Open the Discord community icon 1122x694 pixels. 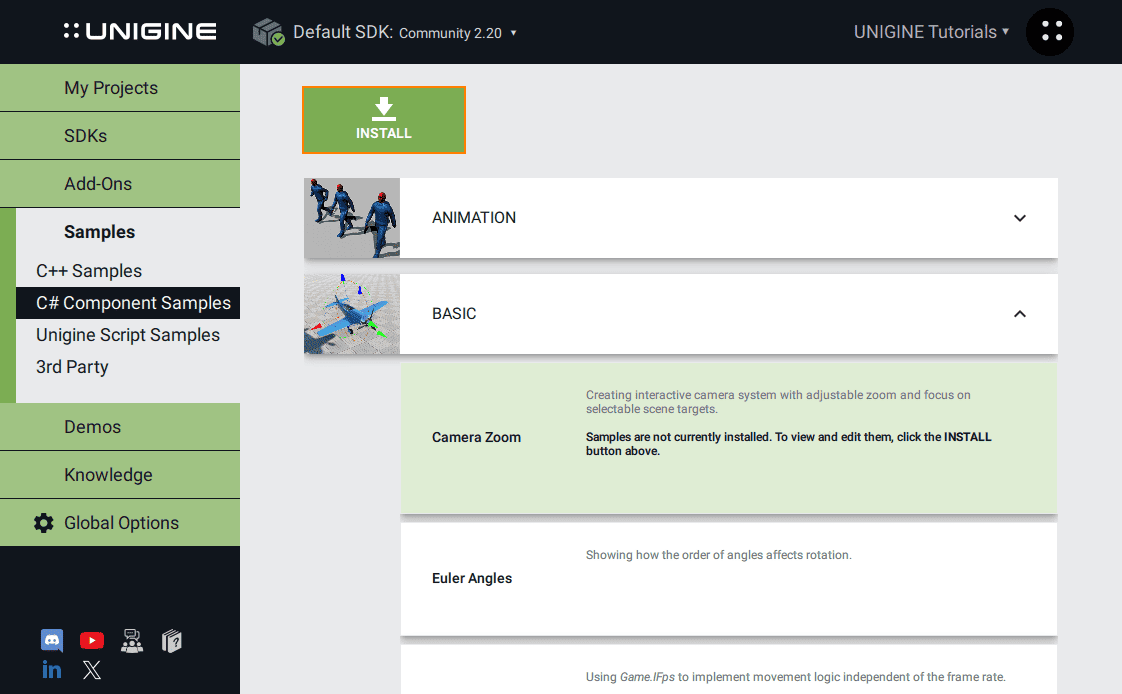(x=52, y=640)
